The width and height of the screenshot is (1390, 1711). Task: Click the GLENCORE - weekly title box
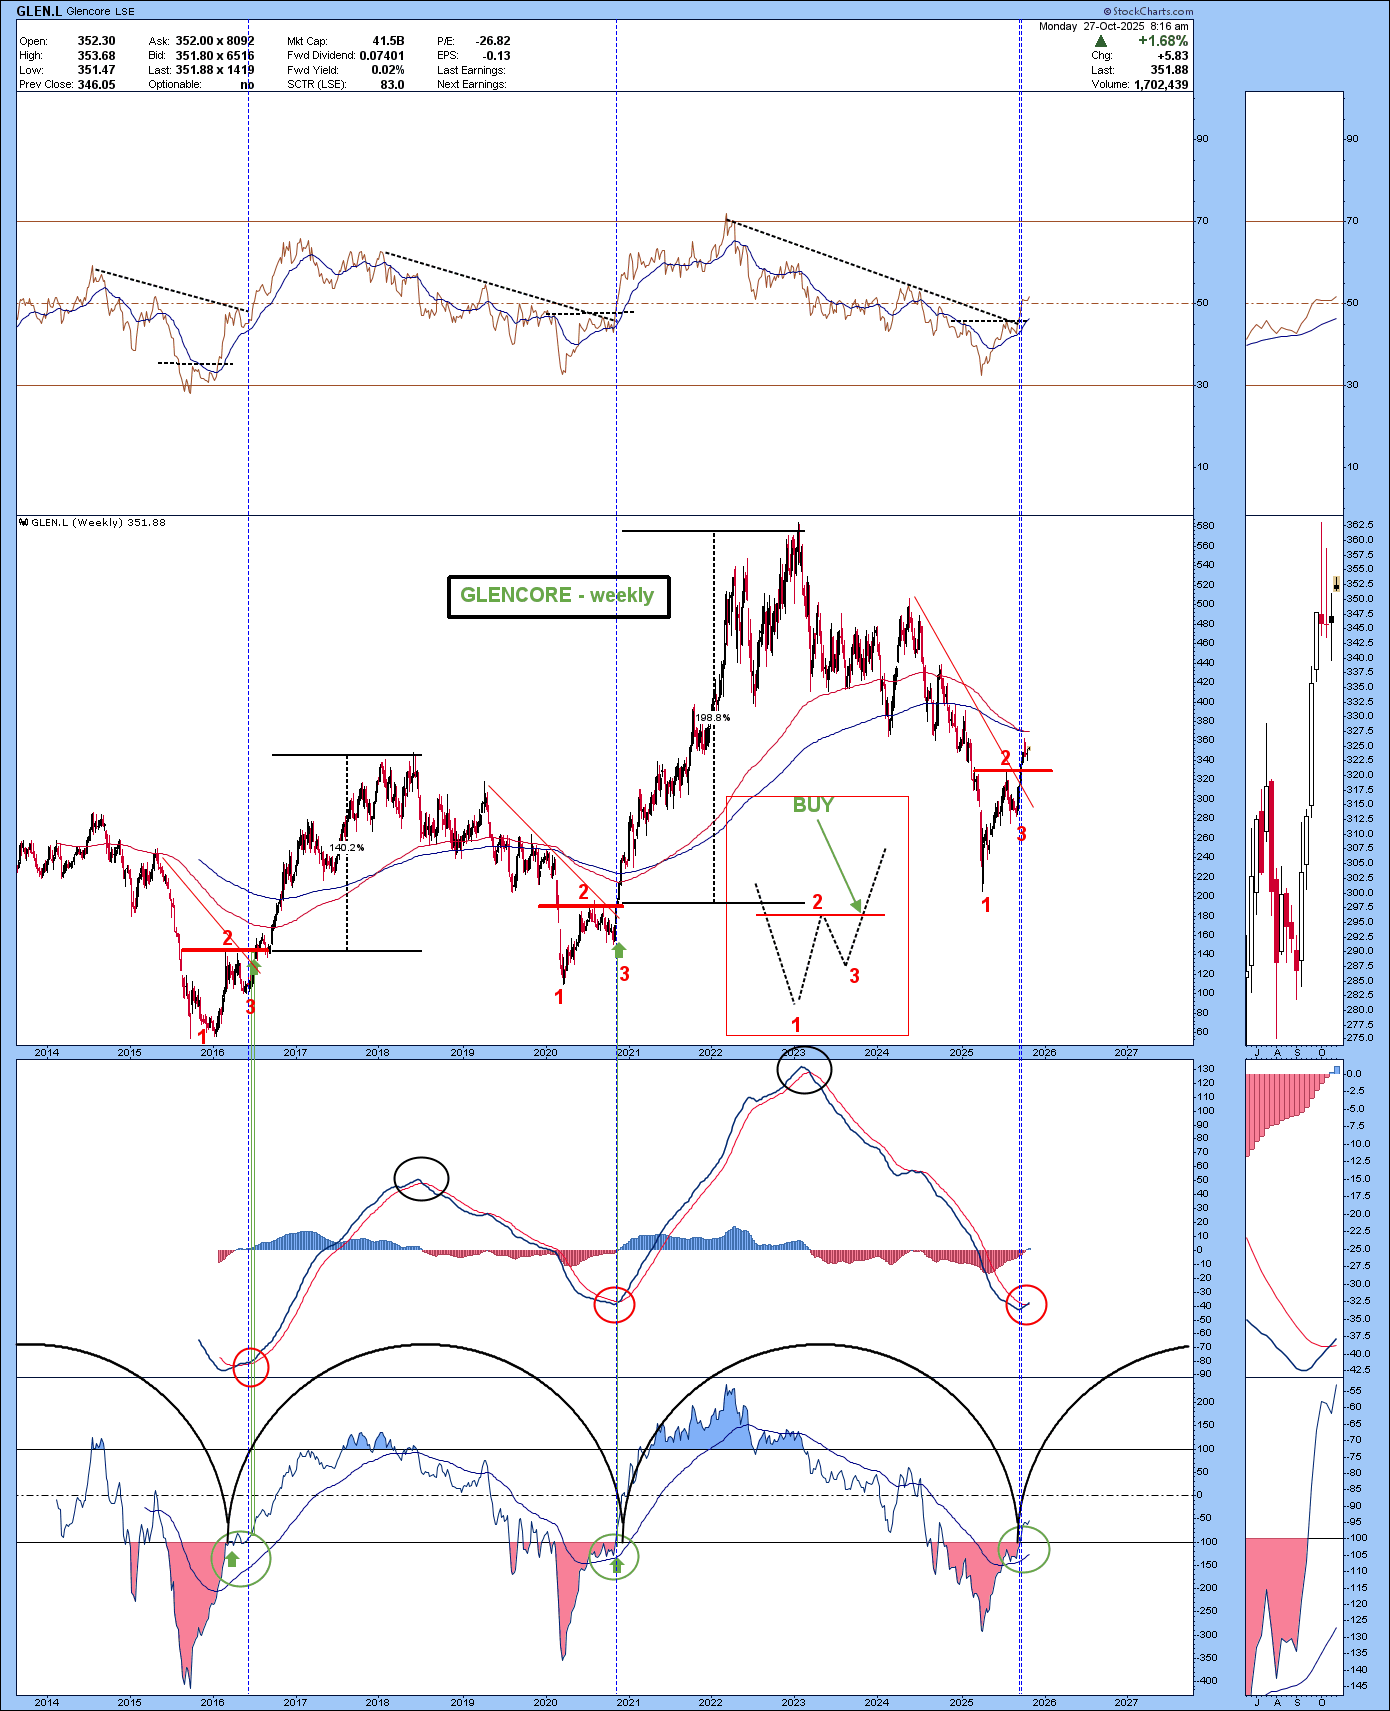tap(557, 596)
